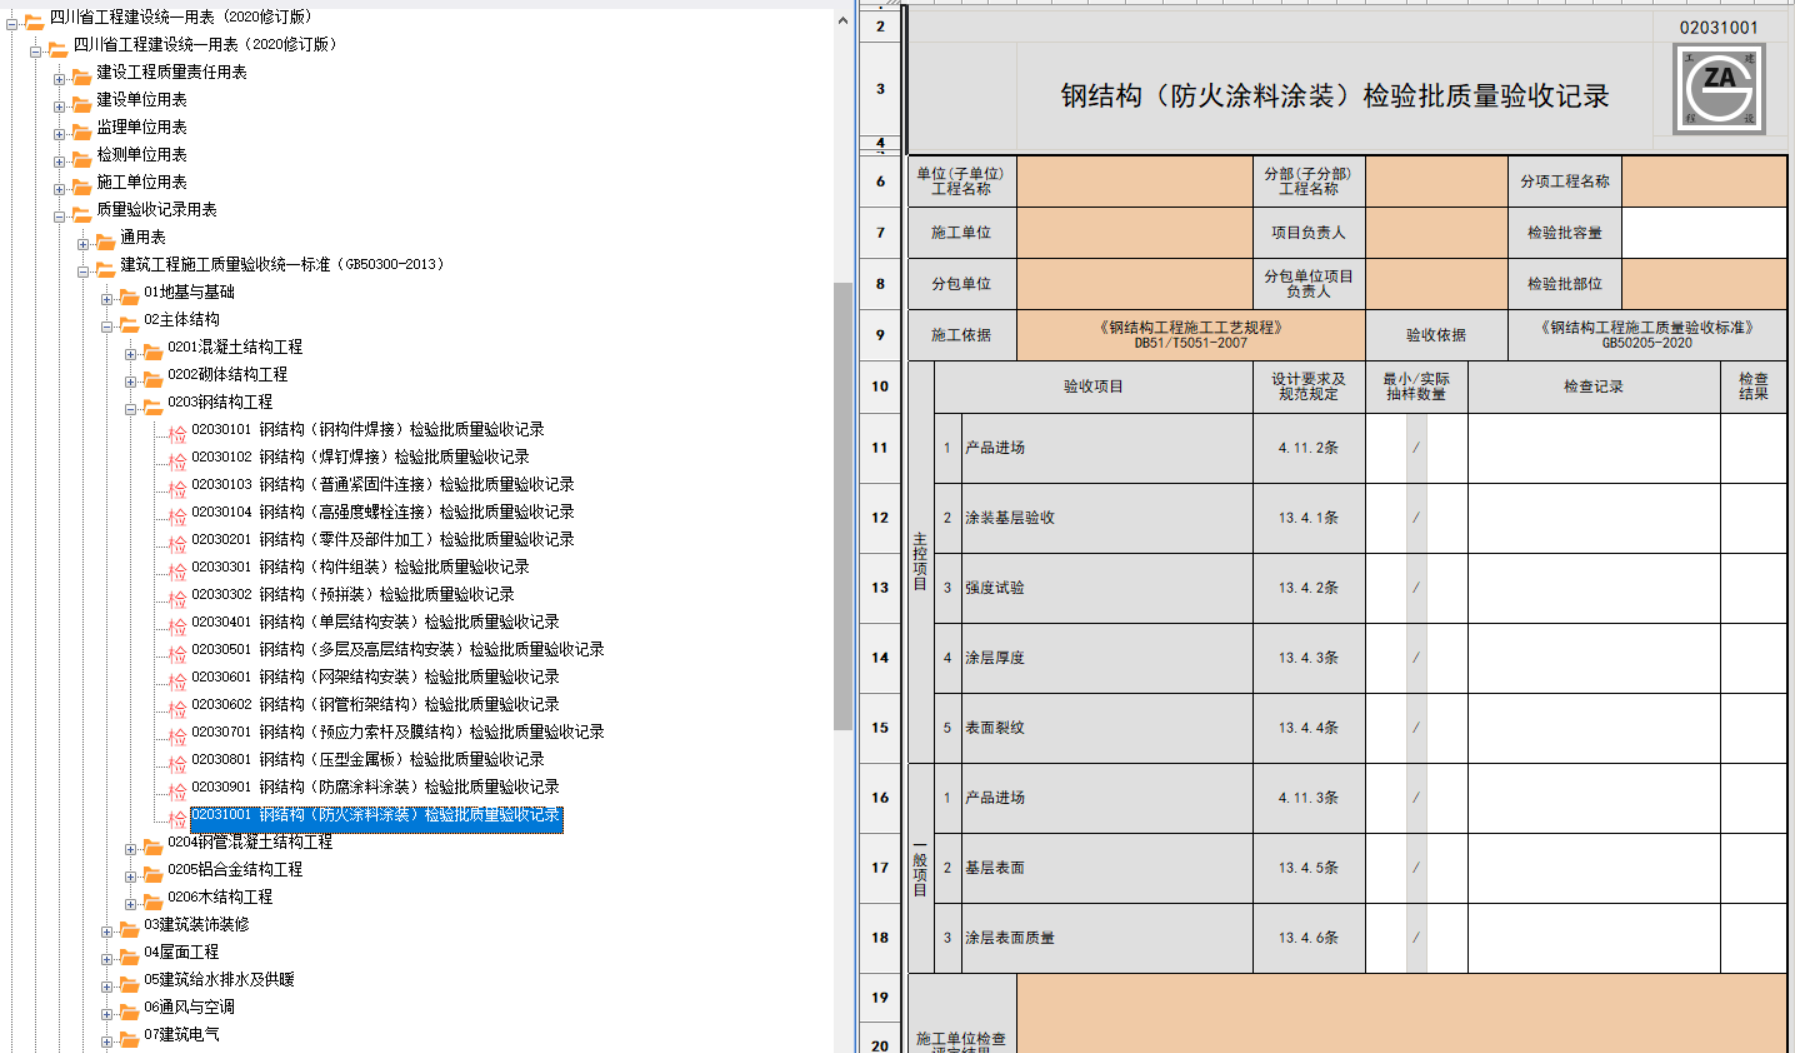
Task: Click the 02030701 预应力索杆及膜结构 form icon
Action: [177, 735]
